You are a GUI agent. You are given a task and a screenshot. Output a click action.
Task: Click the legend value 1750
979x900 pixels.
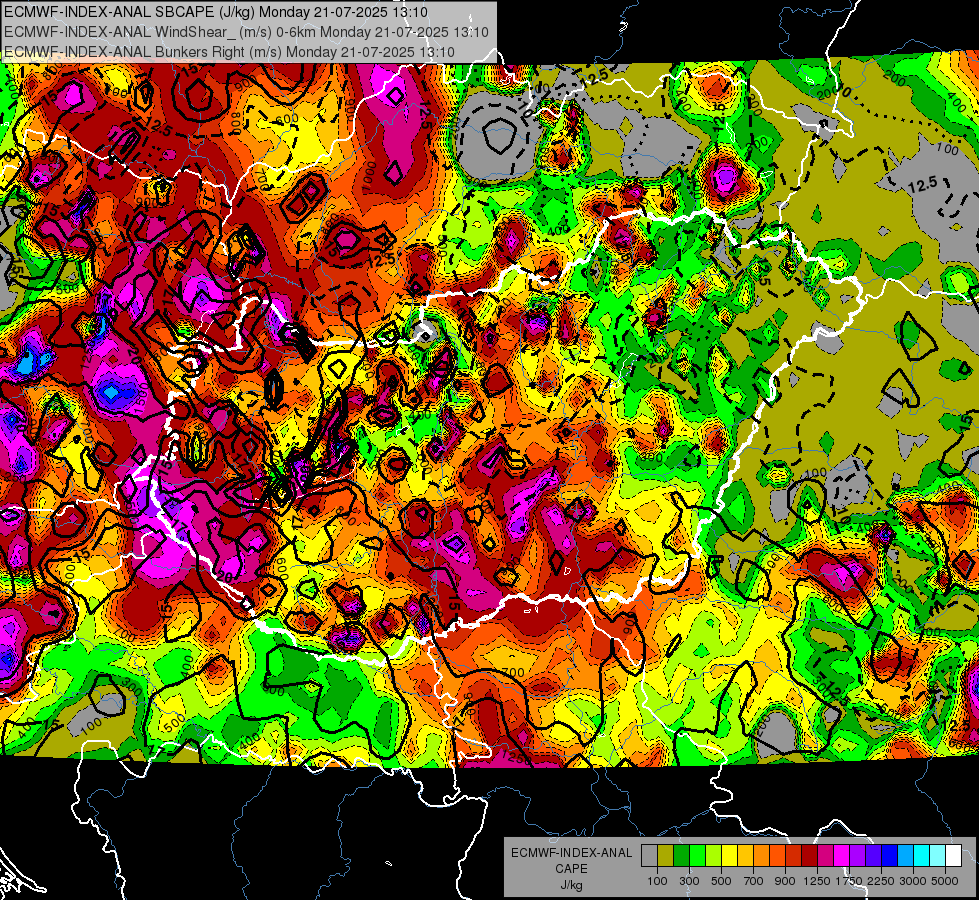coord(849,881)
